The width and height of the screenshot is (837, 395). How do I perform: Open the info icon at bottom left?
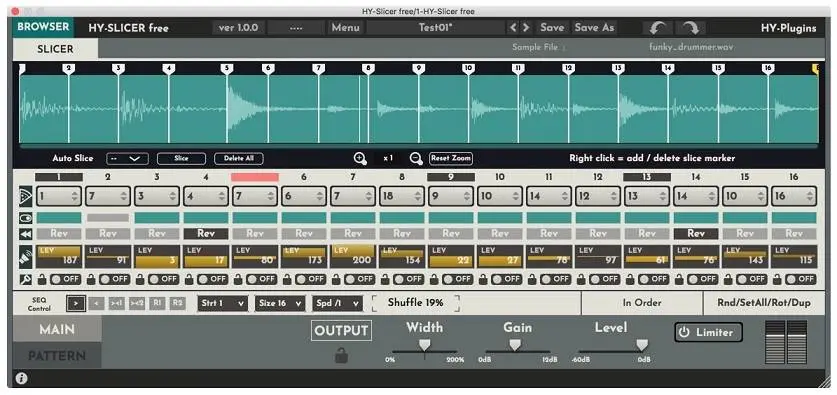click(21, 378)
